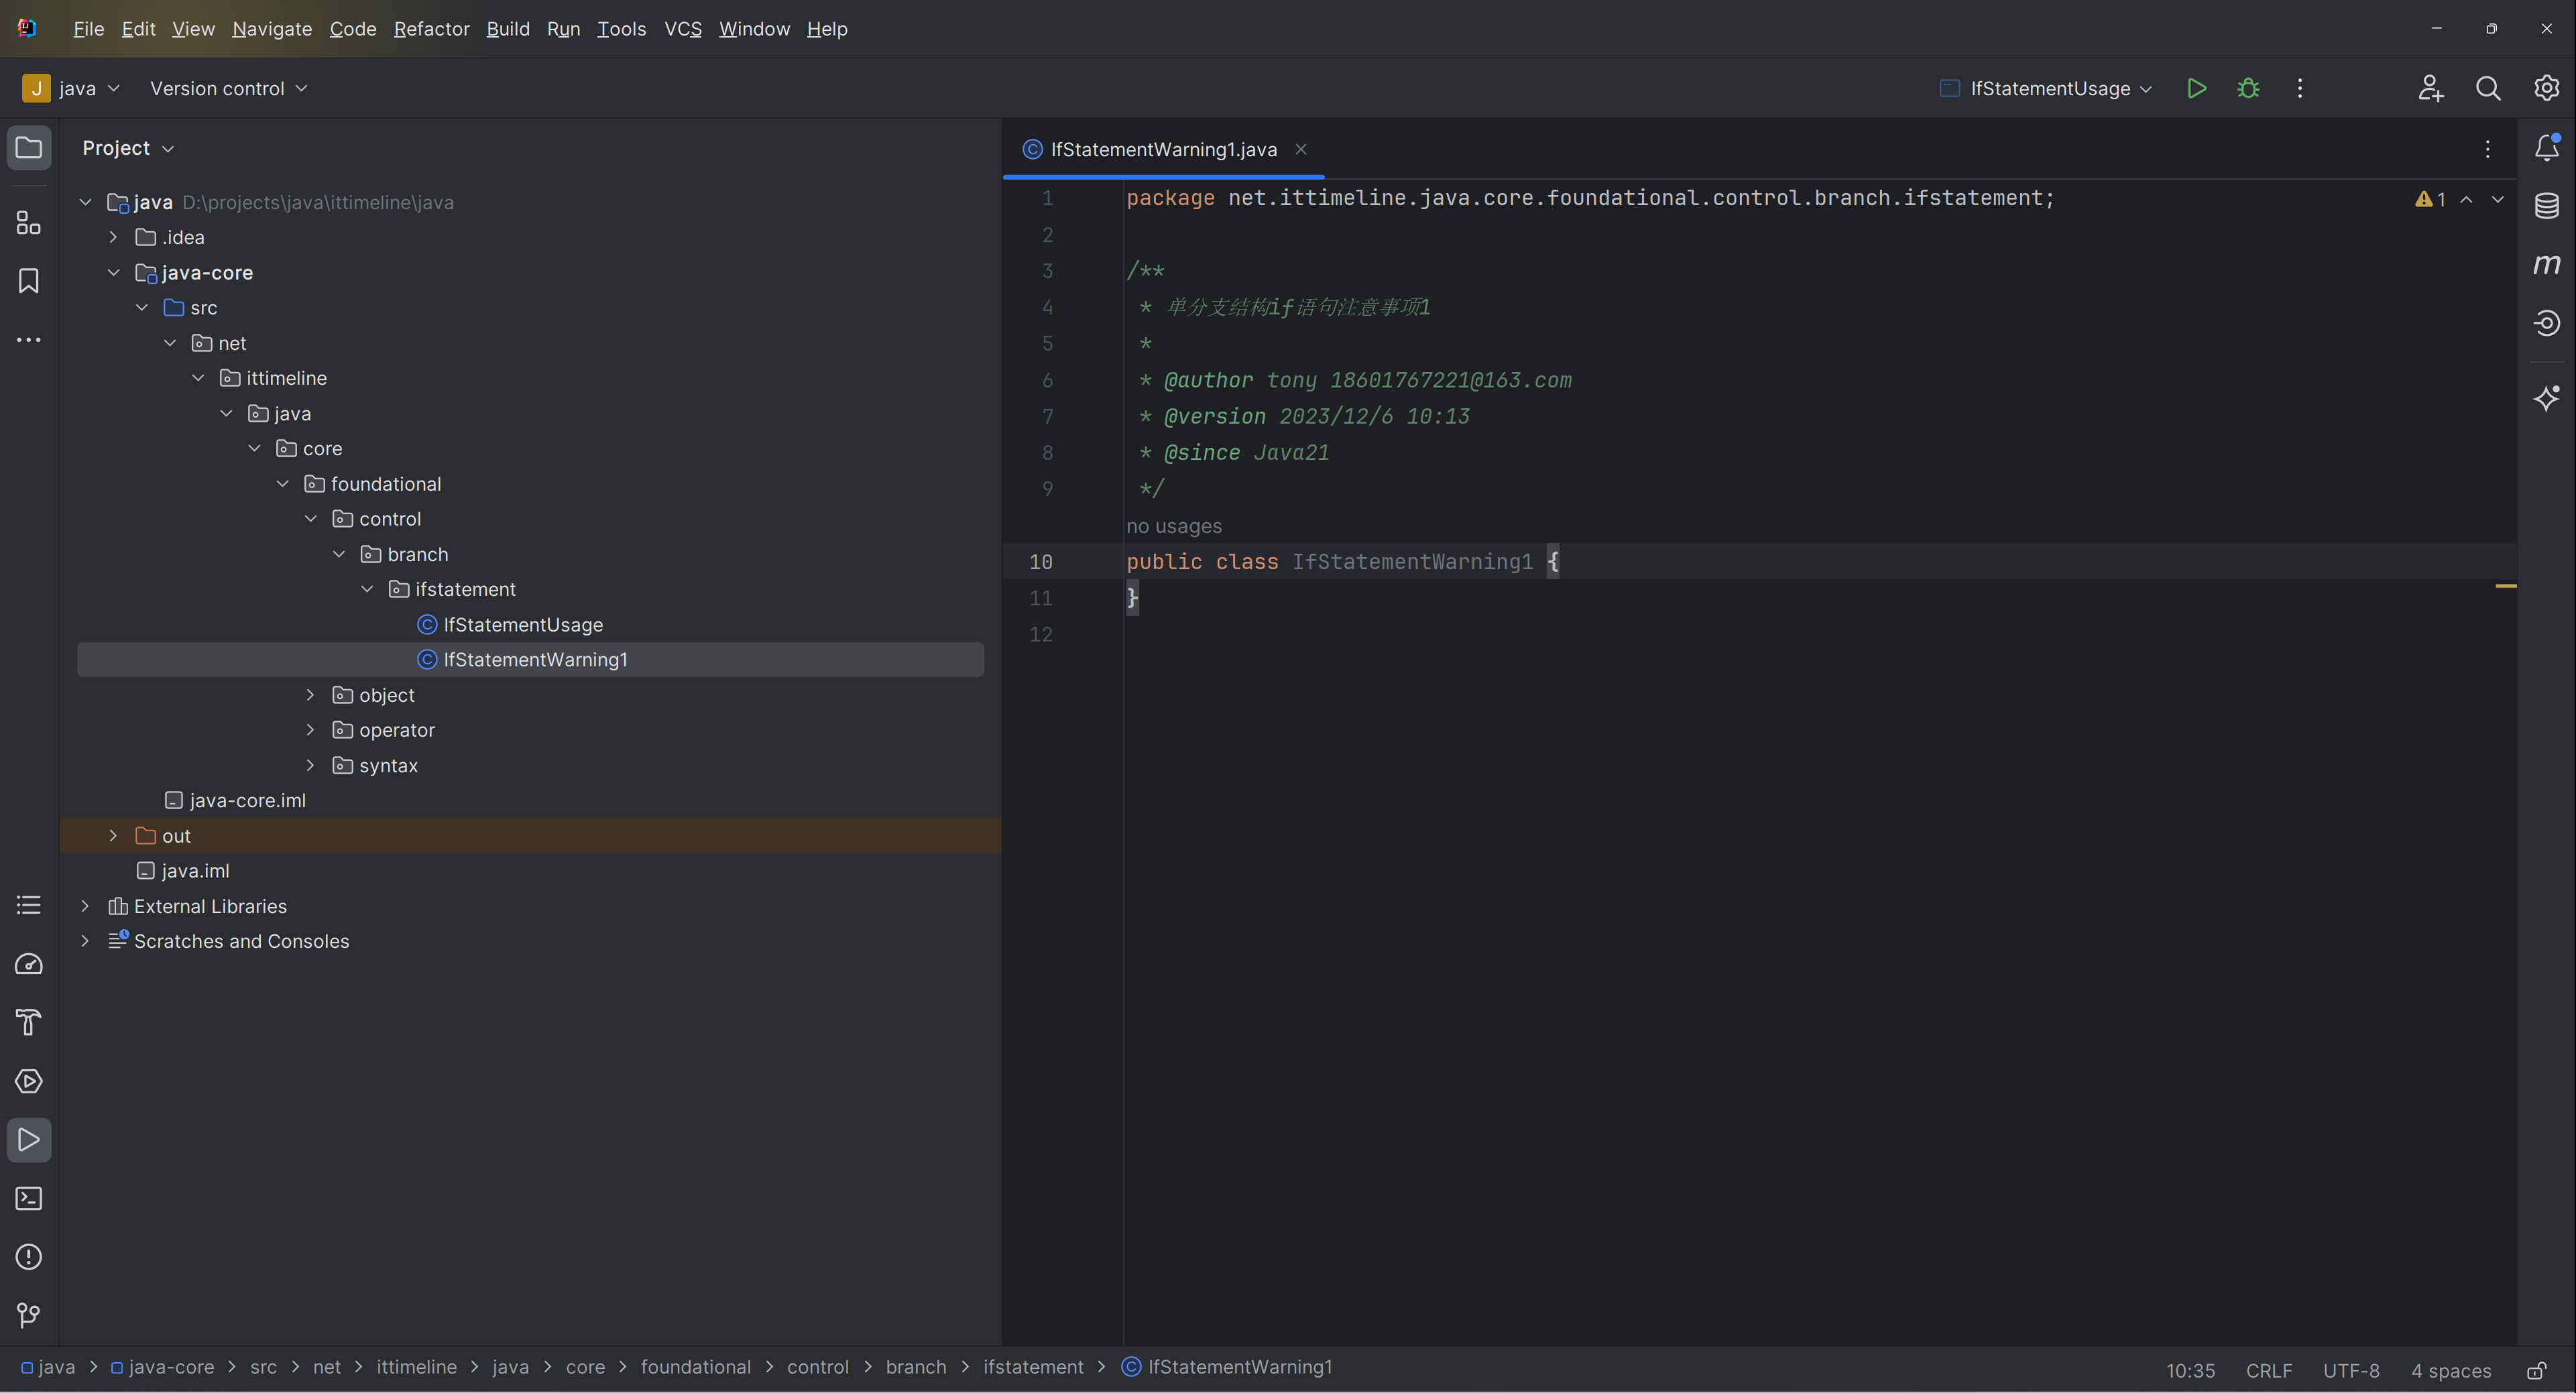Open the Profiler tool window
This screenshot has width=2576, height=1393.
pos(29,964)
